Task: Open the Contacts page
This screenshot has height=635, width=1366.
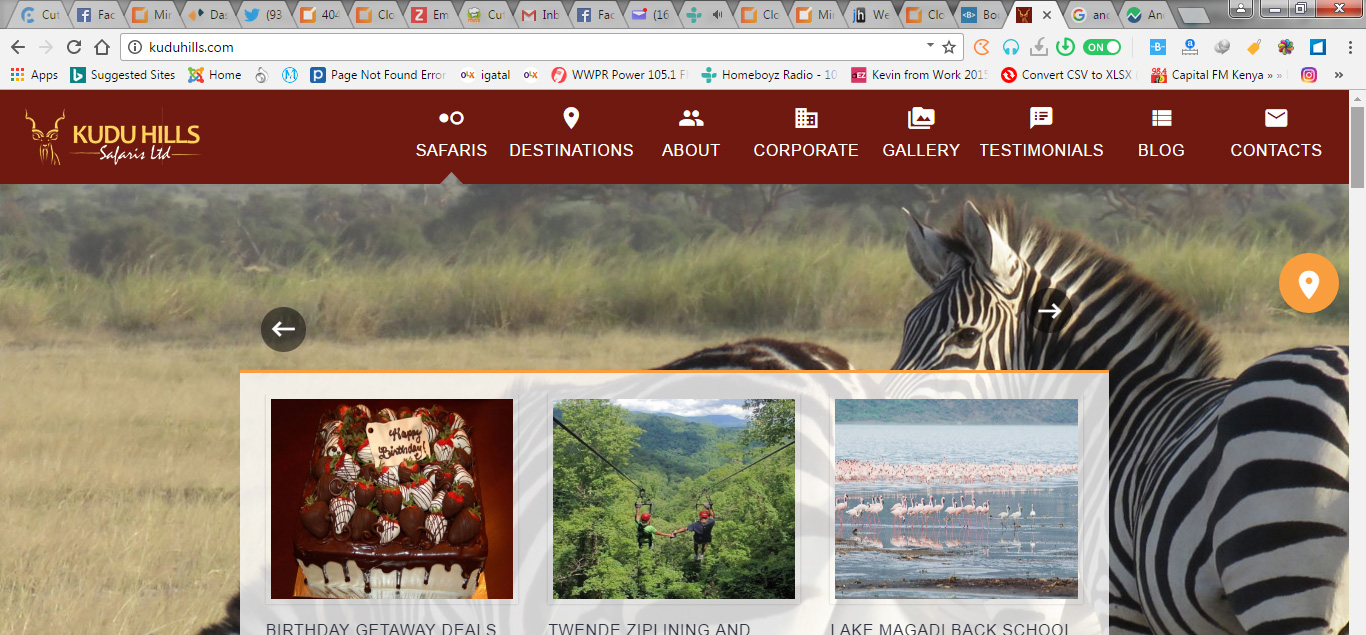Action: tap(1276, 135)
